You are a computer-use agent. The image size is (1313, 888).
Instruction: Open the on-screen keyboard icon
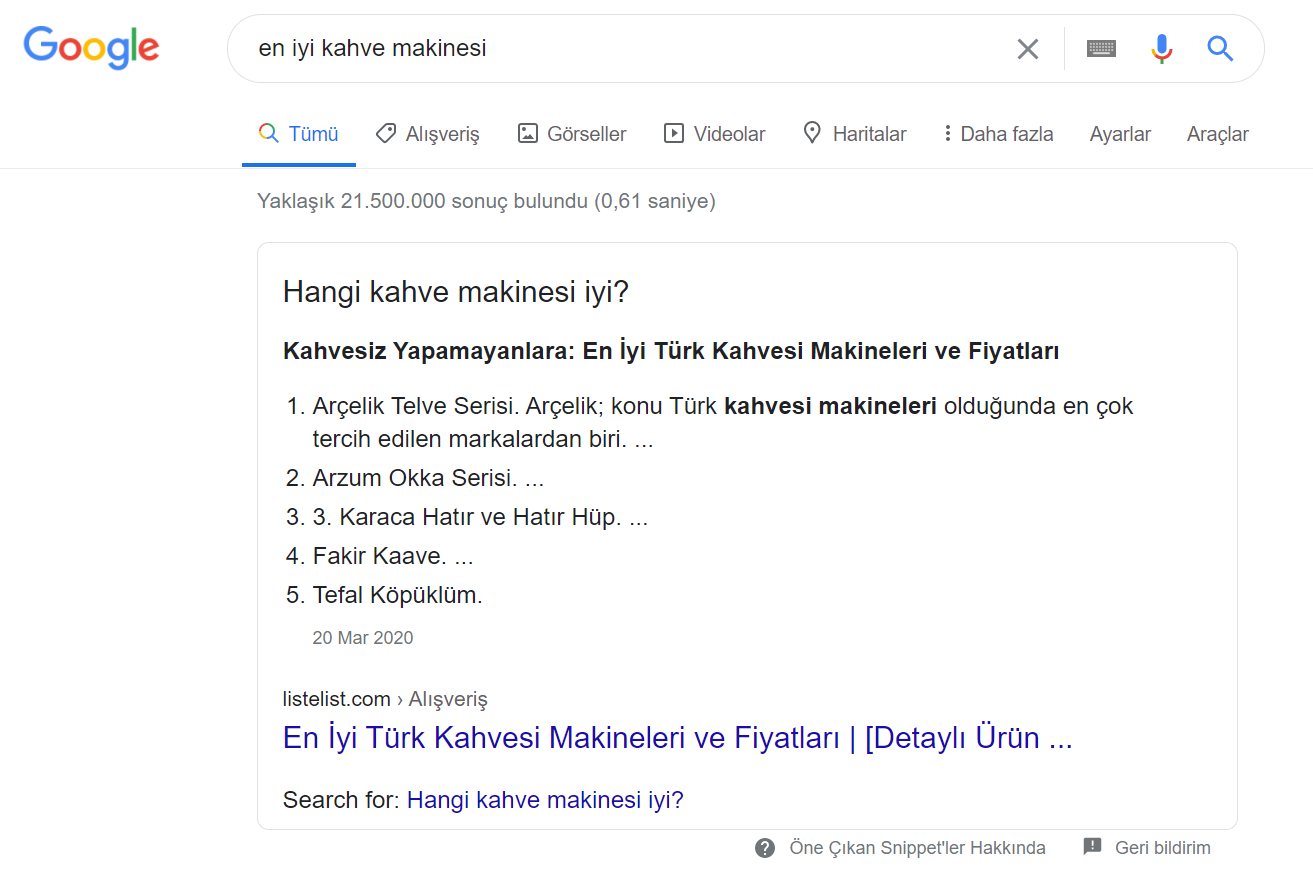(x=1101, y=49)
